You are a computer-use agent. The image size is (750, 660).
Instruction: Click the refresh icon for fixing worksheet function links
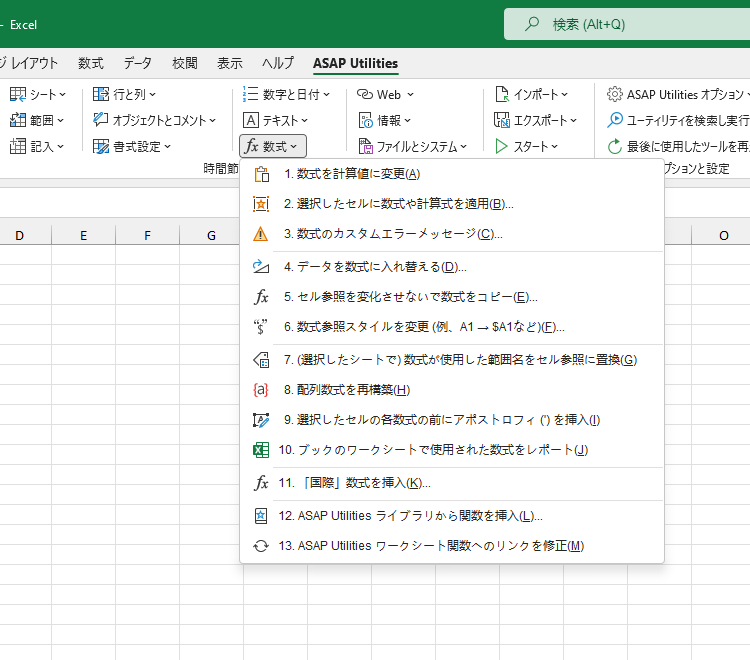[x=262, y=546]
